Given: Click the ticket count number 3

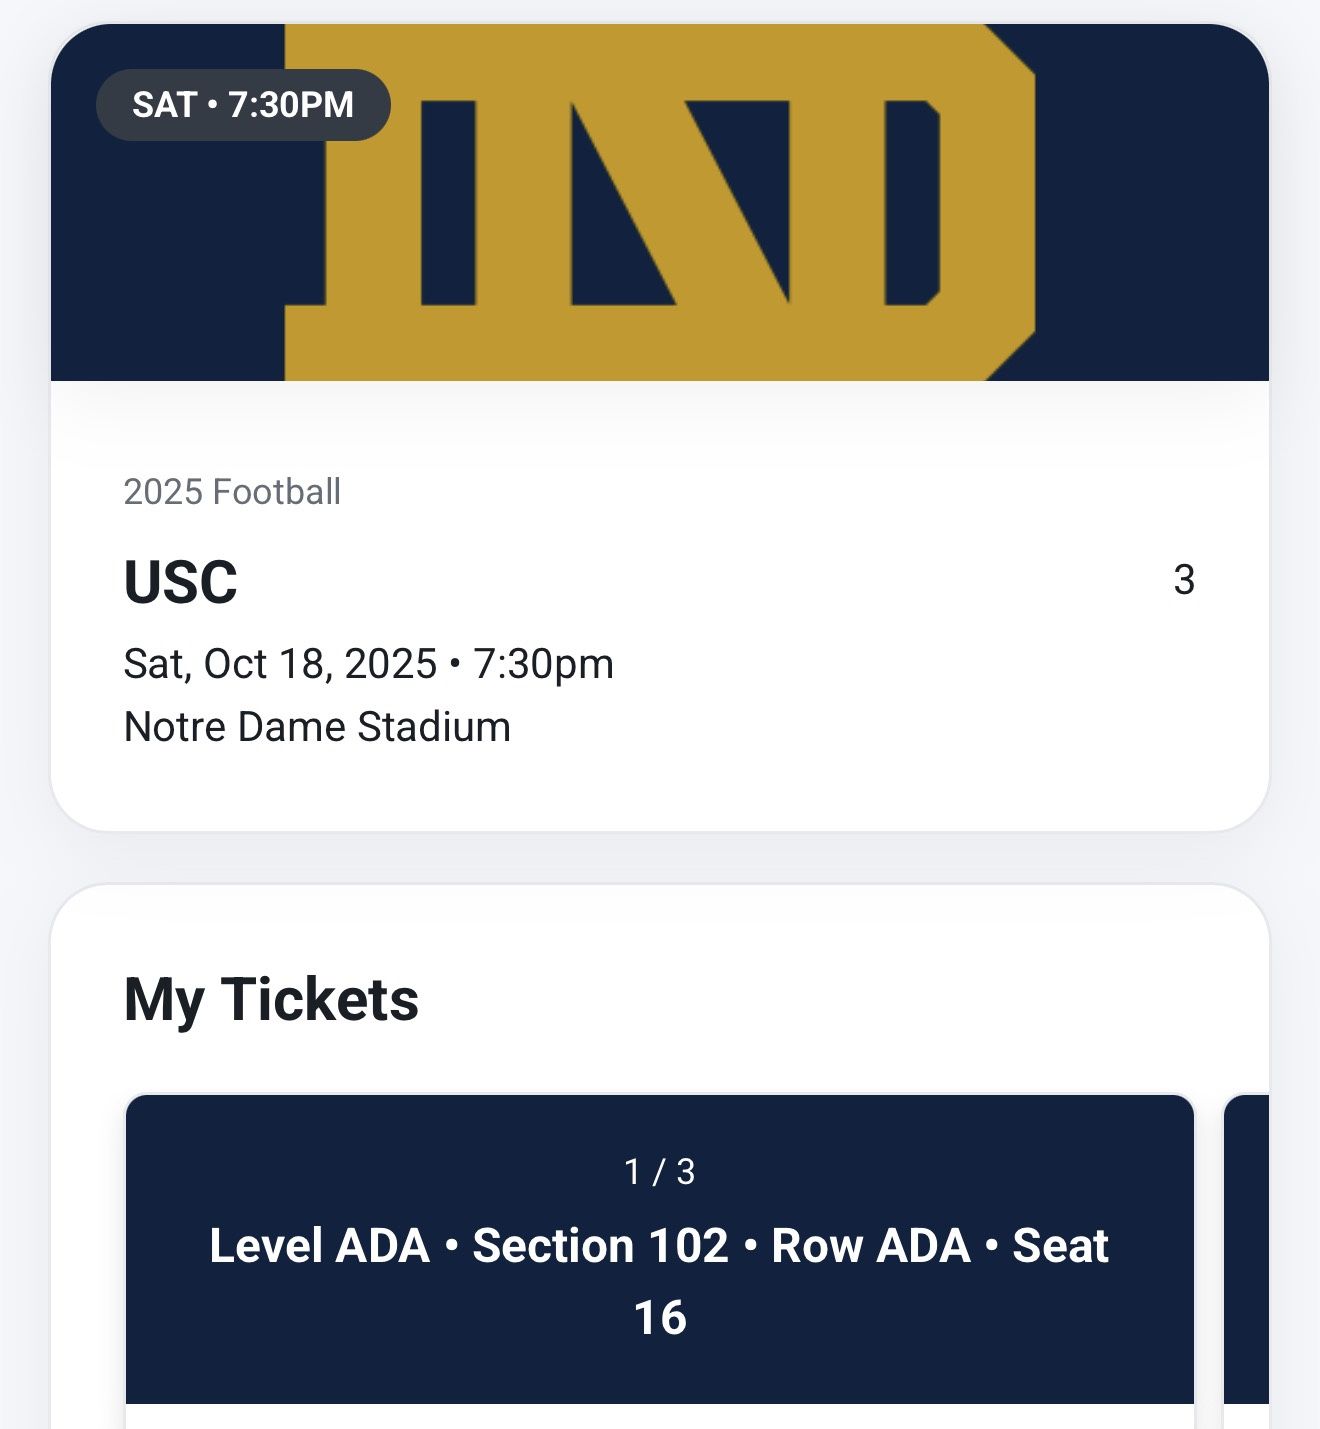Looking at the screenshot, I should (x=1184, y=581).
